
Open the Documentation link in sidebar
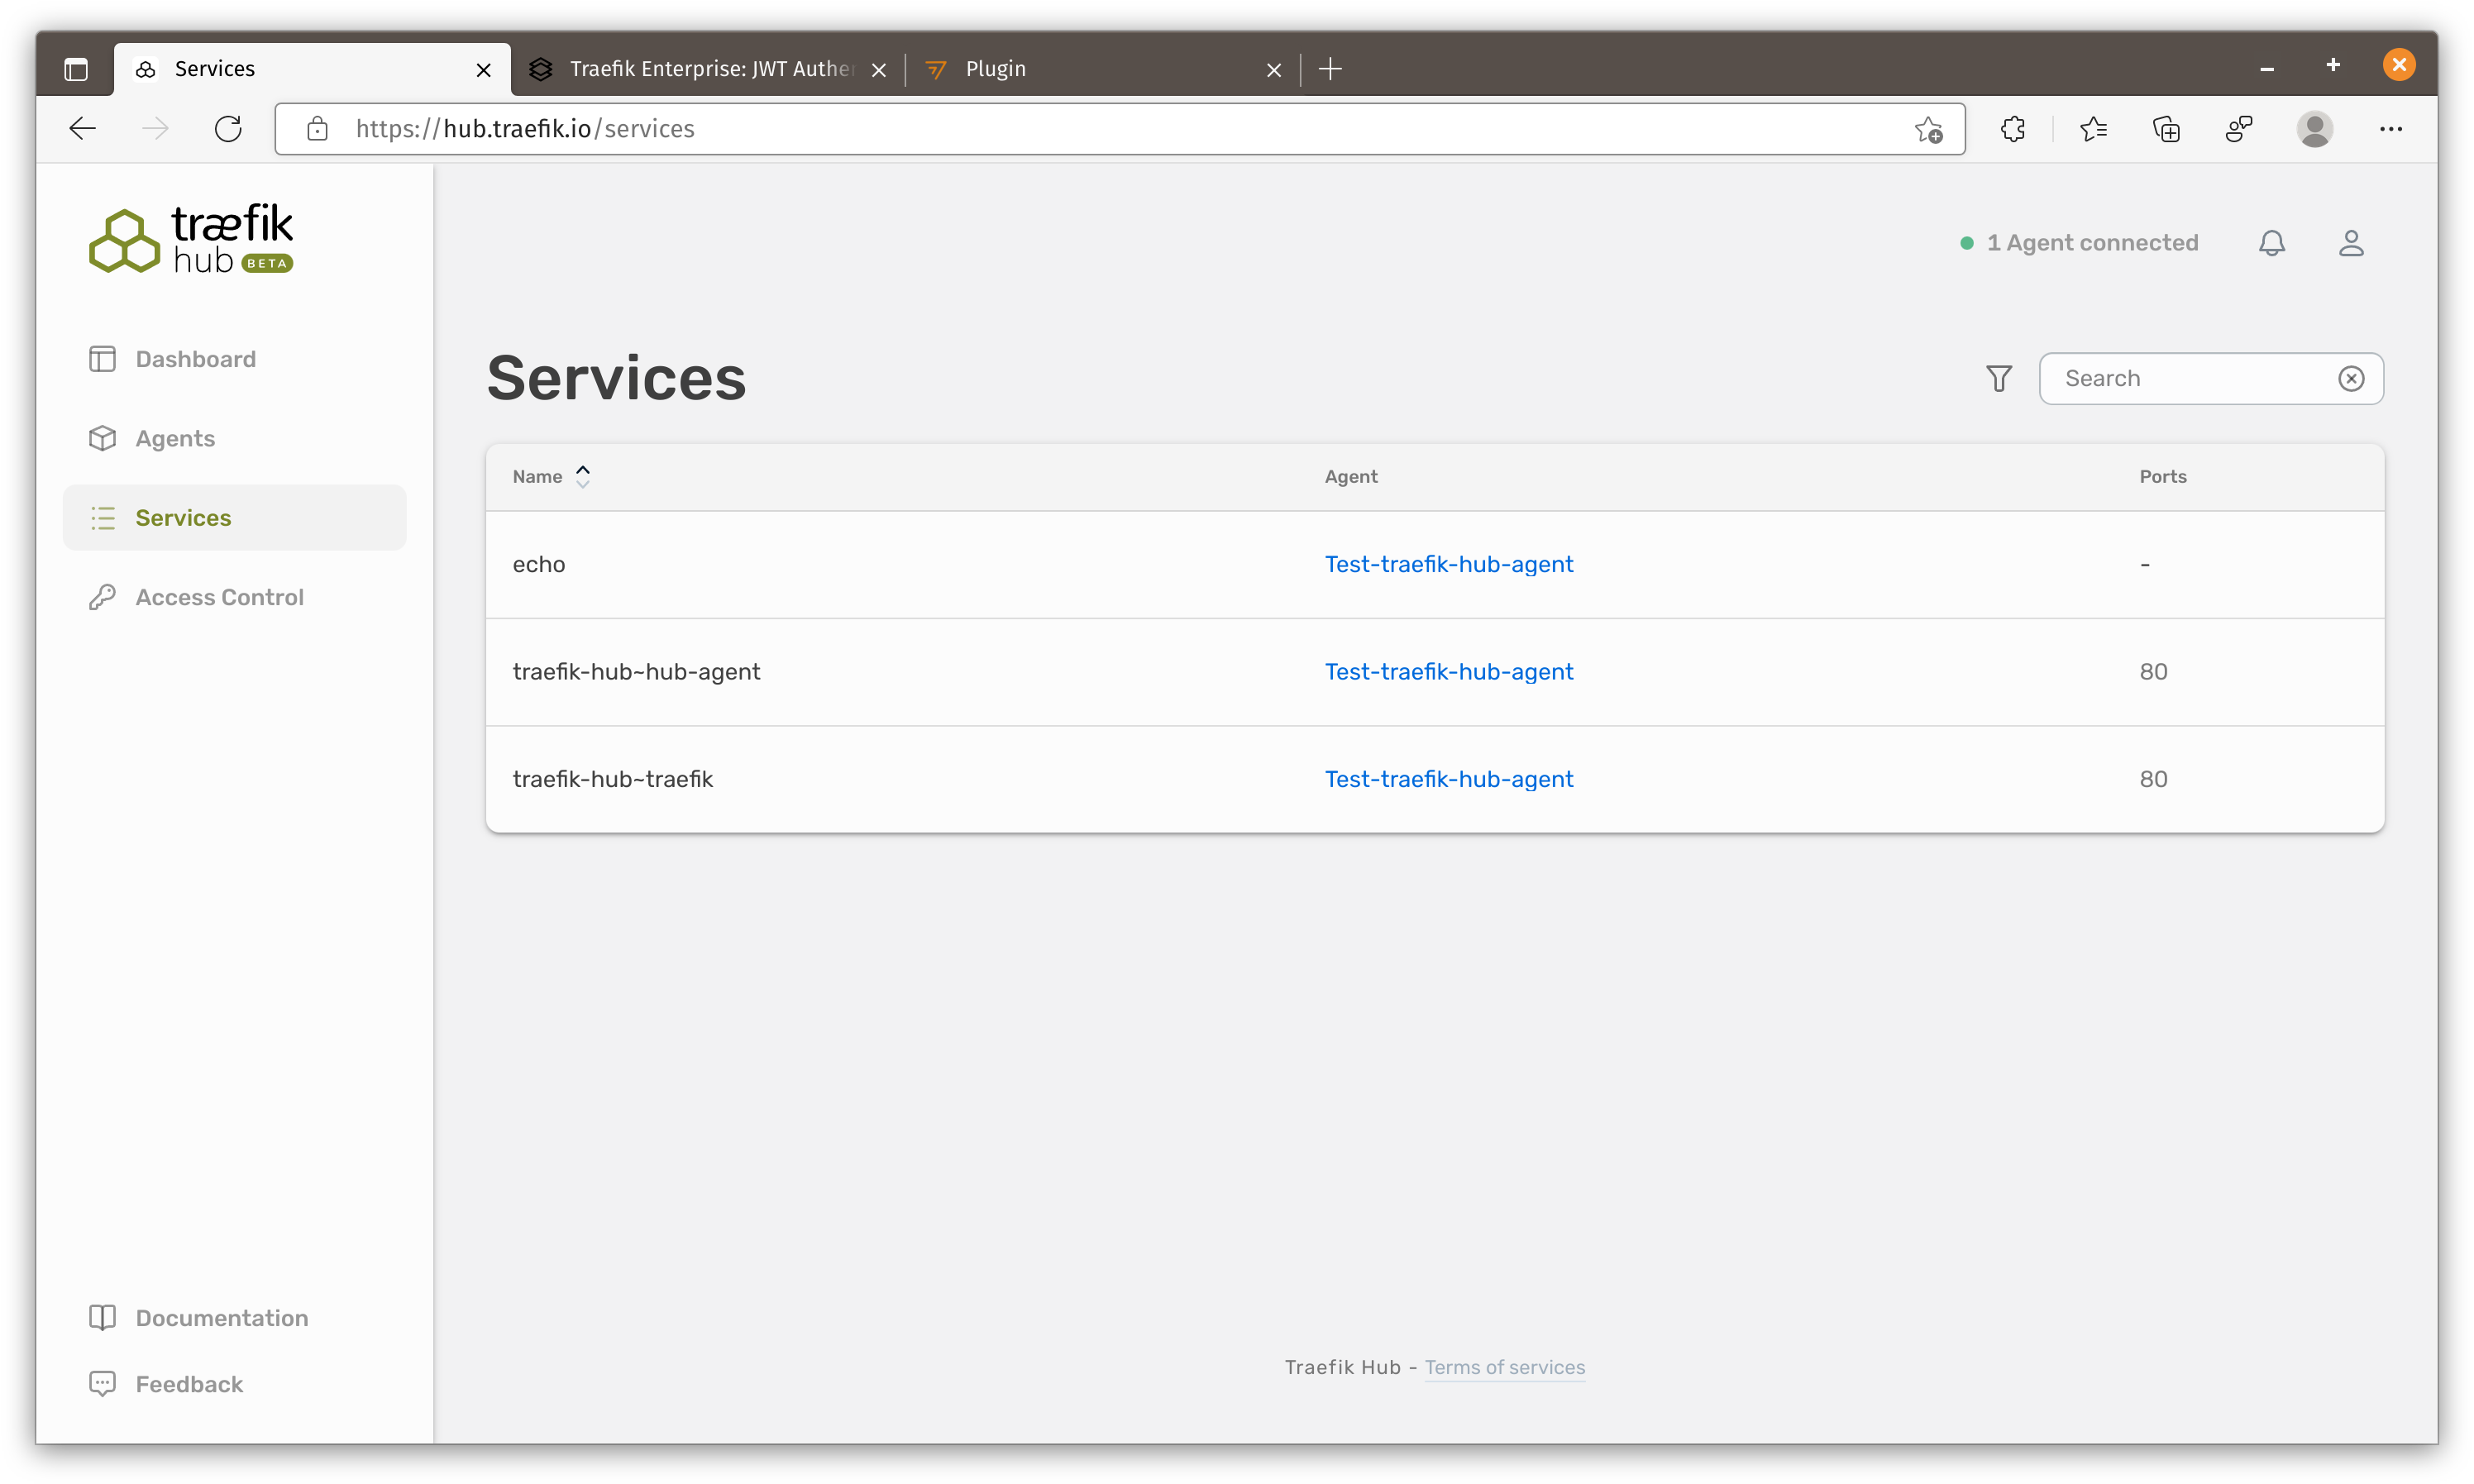(x=221, y=1318)
